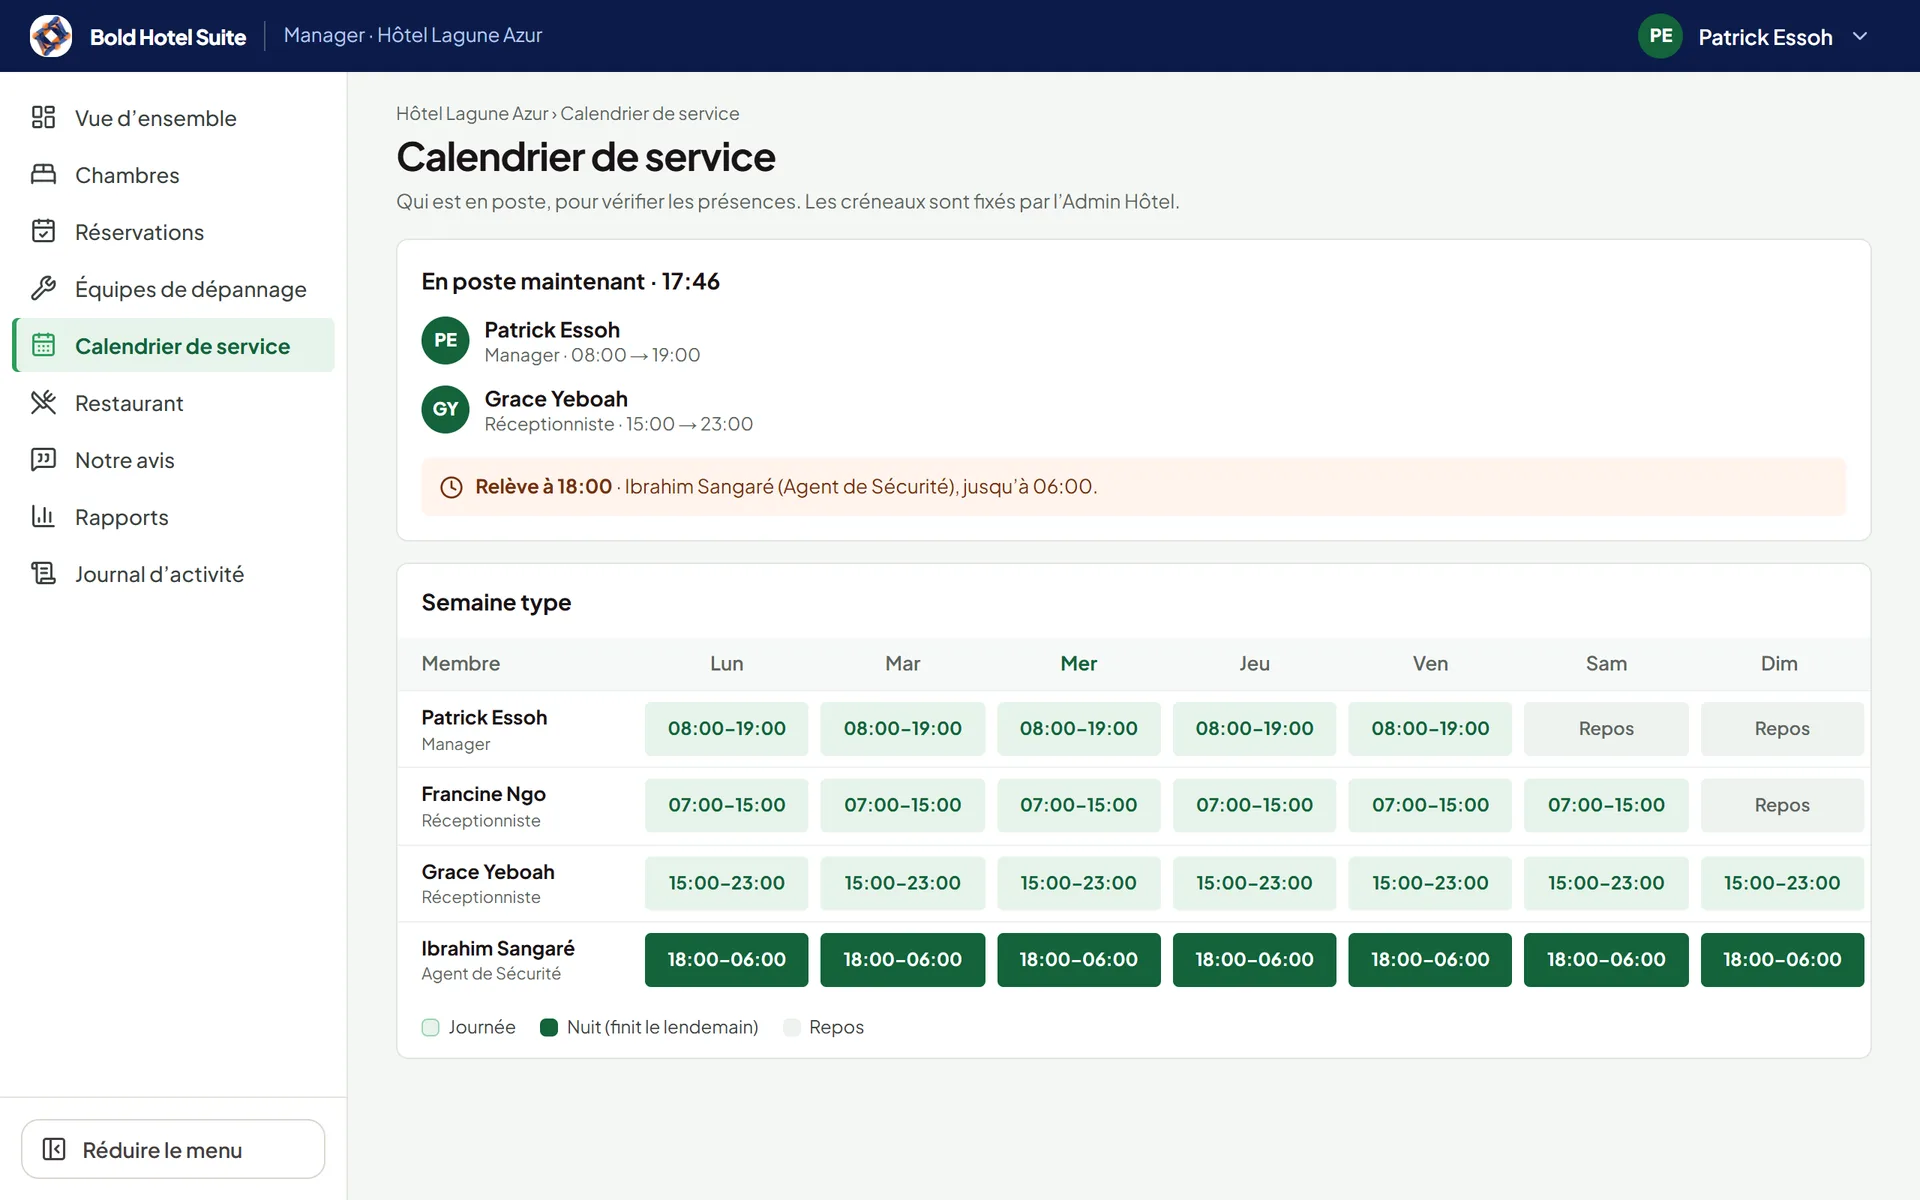
Task: Click the Réservations calendar-check icon
Action: (43, 232)
